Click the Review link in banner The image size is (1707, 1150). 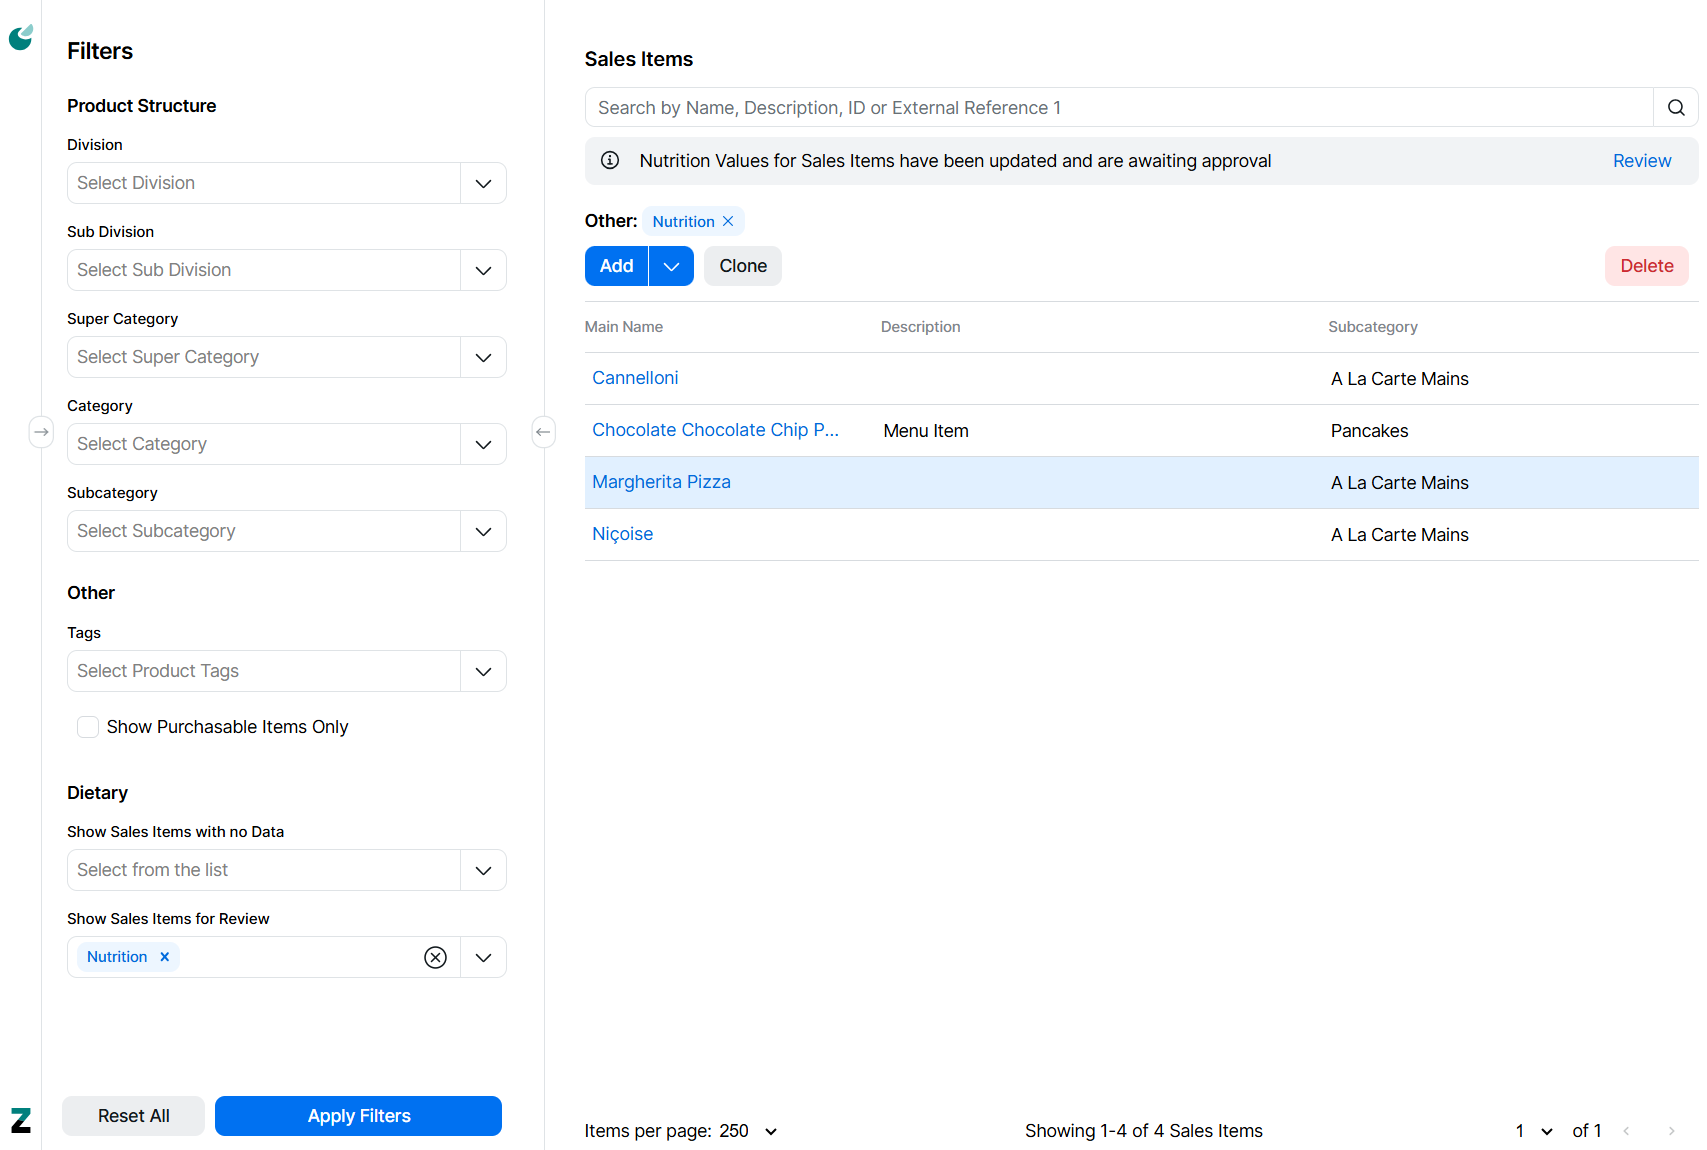pyautogui.click(x=1641, y=161)
